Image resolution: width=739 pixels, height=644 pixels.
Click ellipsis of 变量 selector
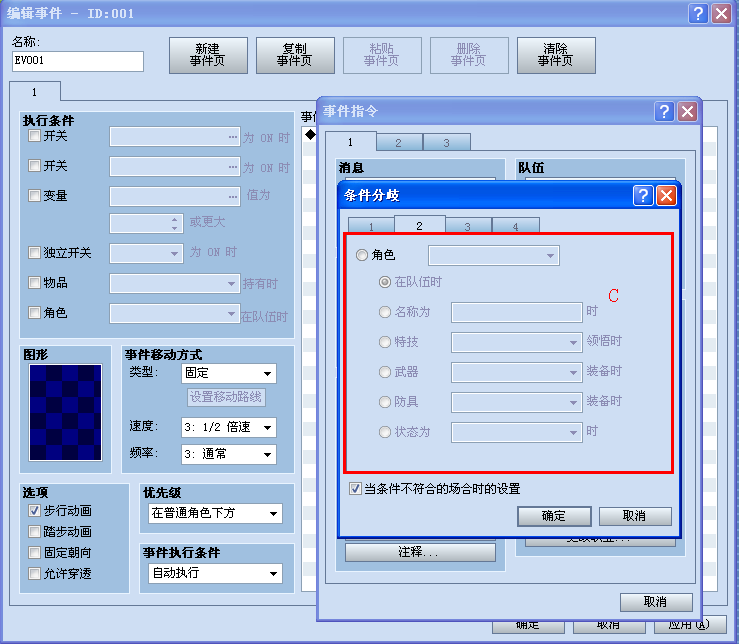click(233, 197)
